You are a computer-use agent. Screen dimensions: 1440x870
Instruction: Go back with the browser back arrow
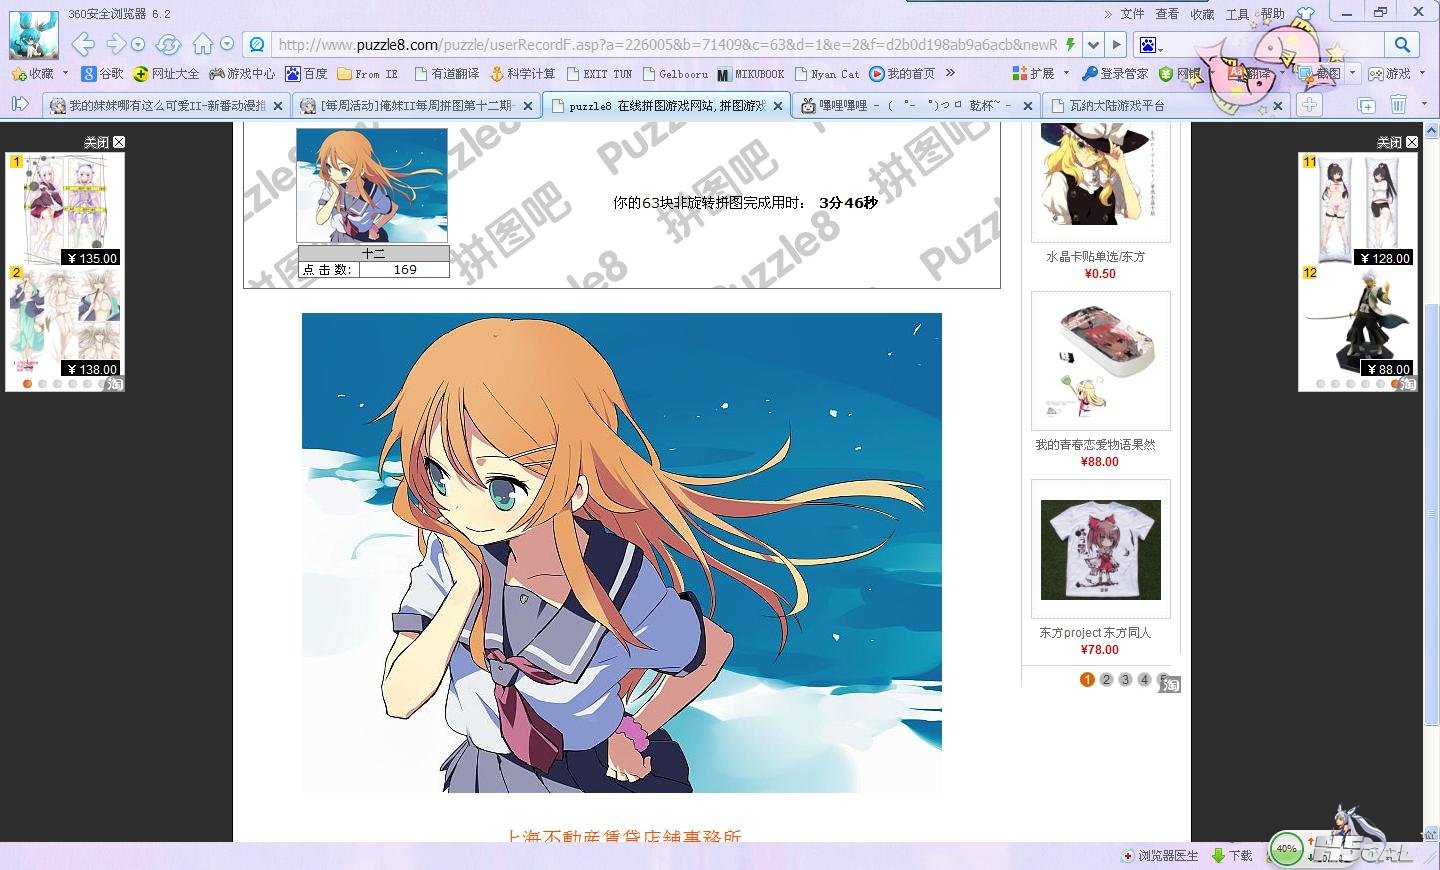click(84, 44)
